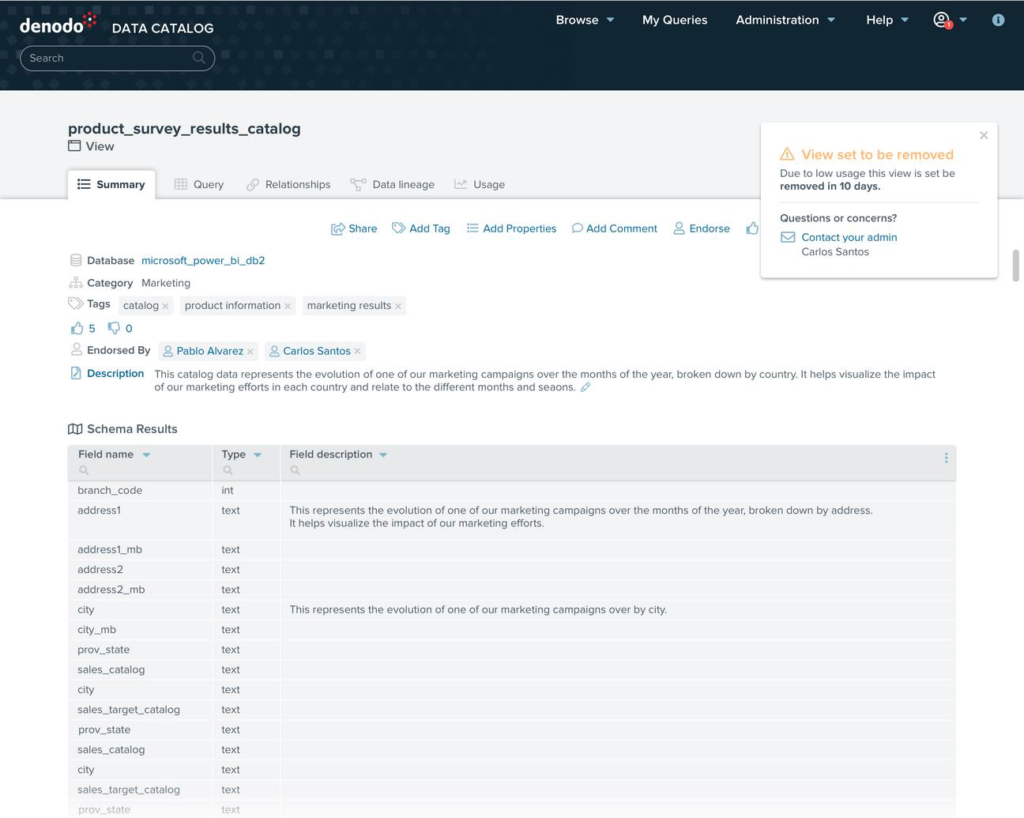This screenshot has width=1024, height=818.
Task: Remove the catalog tag
Action: pos(166,306)
